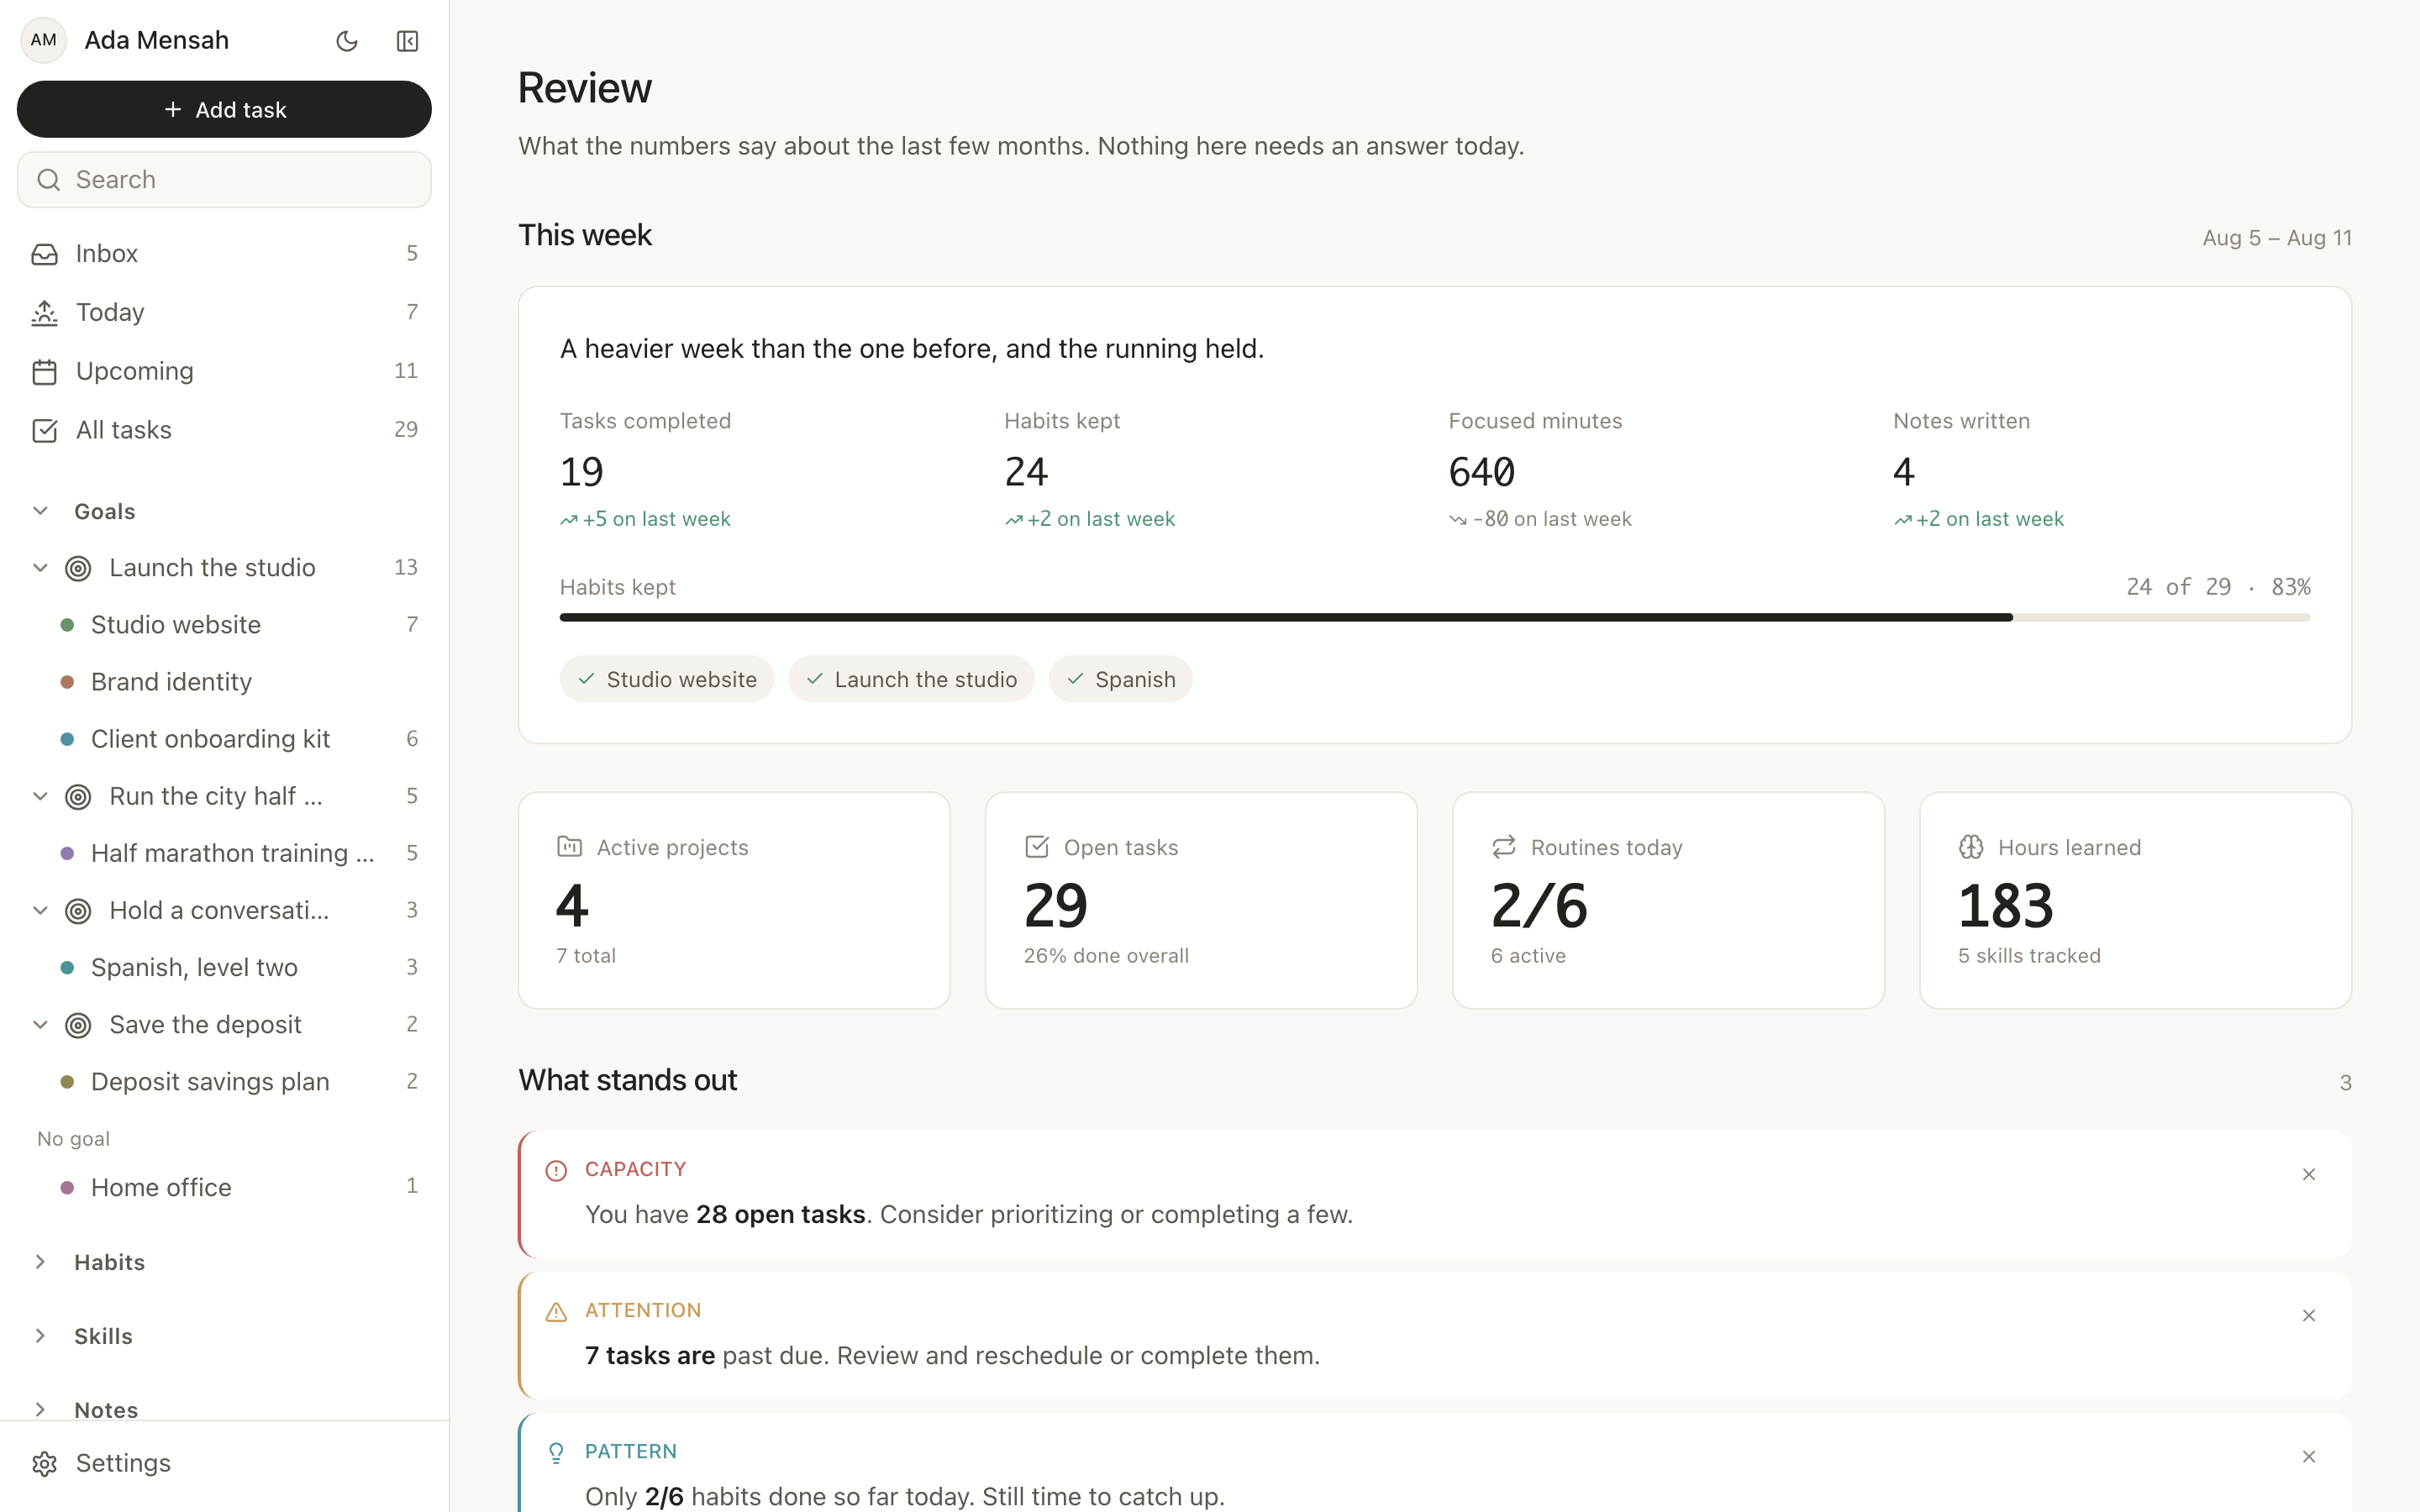Expand the Notes section

40,1410
